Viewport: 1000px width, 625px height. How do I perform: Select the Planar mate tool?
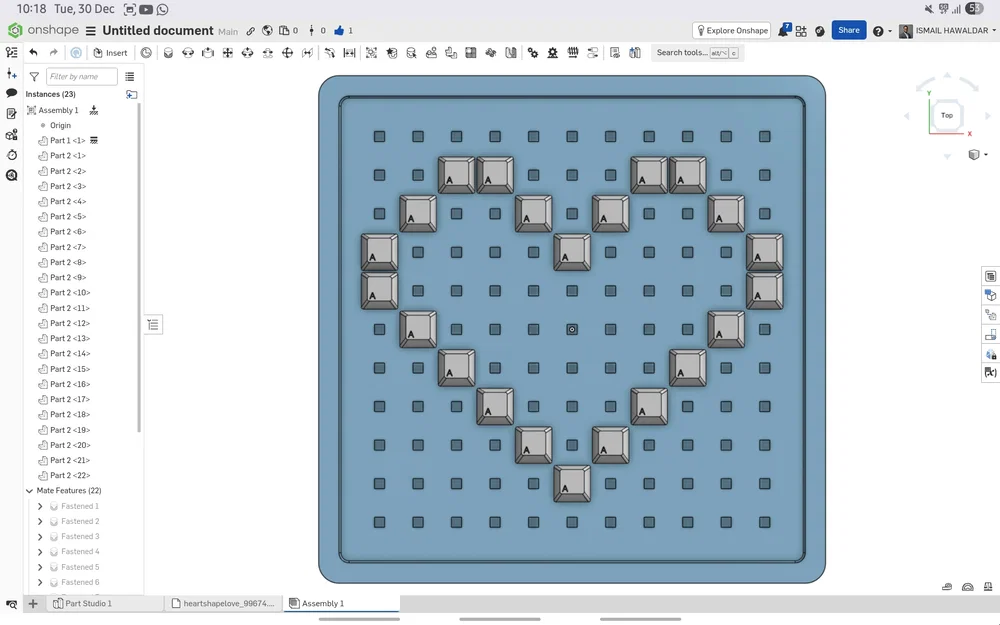click(x=228, y=53)
